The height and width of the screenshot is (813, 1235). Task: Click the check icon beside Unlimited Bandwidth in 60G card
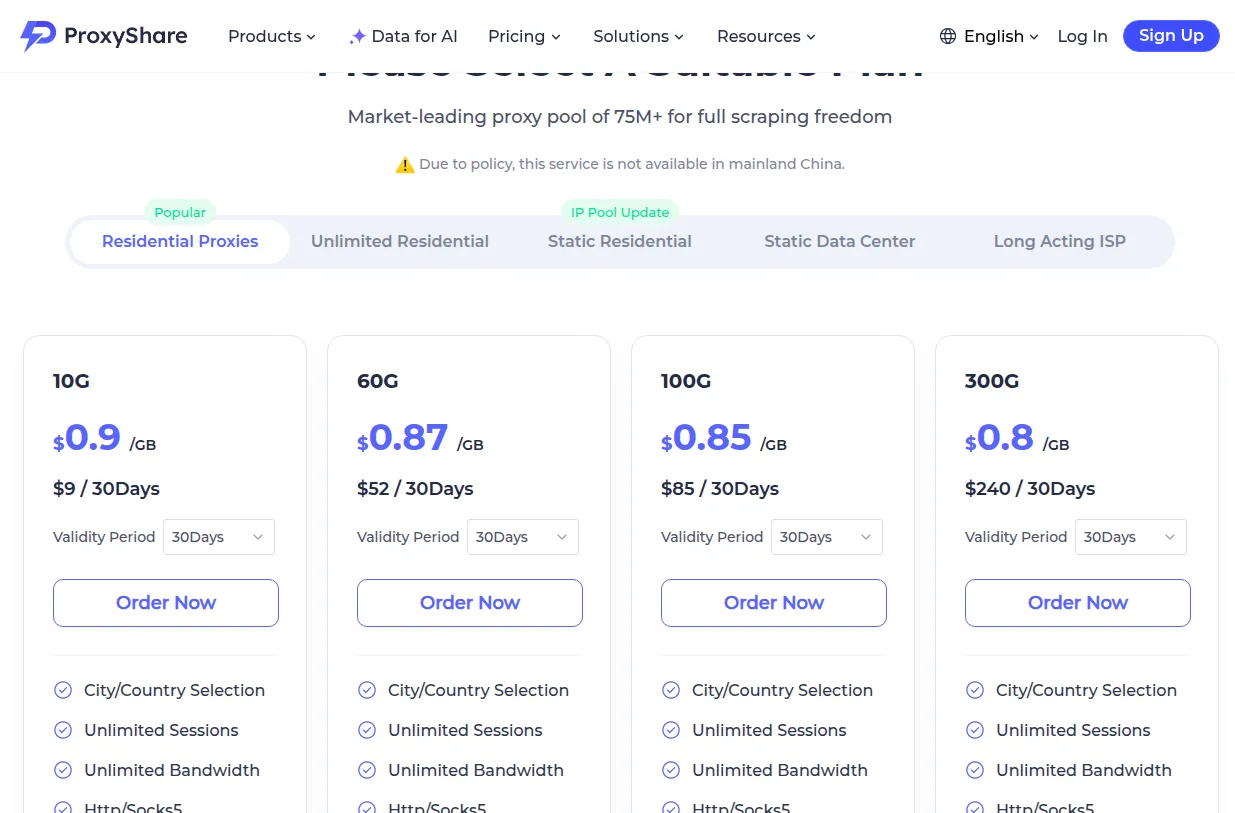pos(367,770)
